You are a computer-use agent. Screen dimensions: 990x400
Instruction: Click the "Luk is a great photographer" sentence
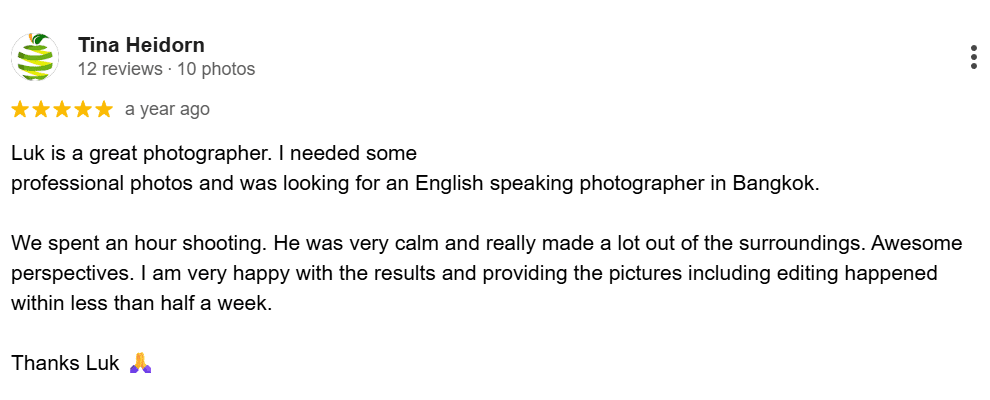pyautogui.click(x=136, y=153)
